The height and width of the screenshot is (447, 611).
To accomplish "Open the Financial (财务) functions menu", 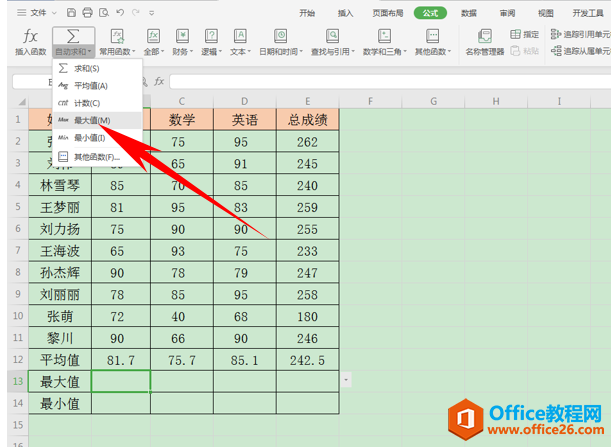I will click(x=182, y=42).
